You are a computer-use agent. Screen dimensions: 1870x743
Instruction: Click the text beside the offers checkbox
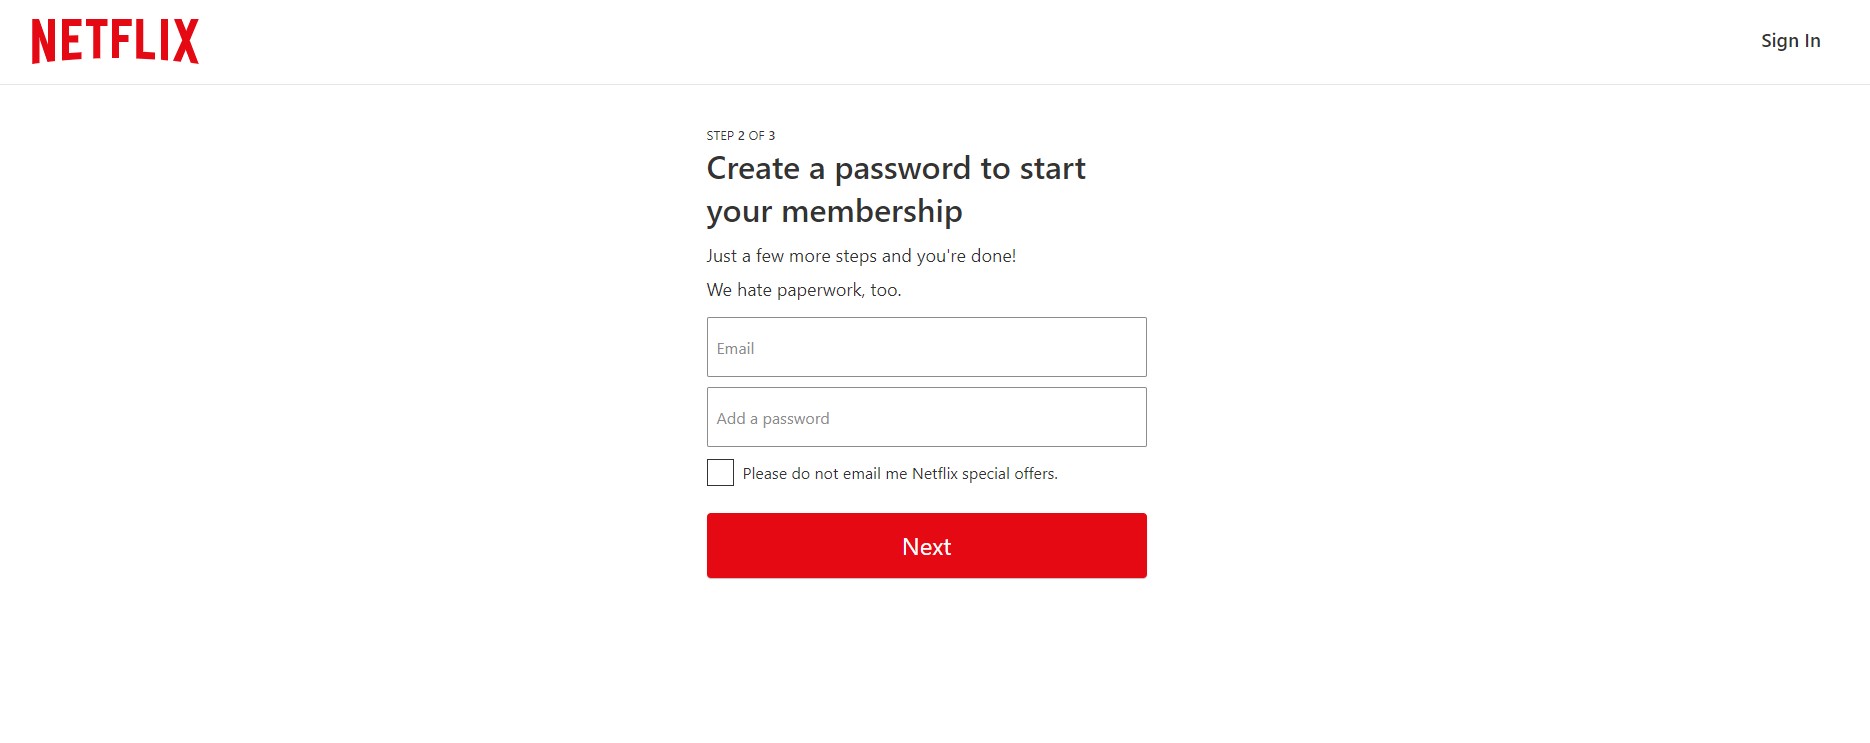point(898,472)
